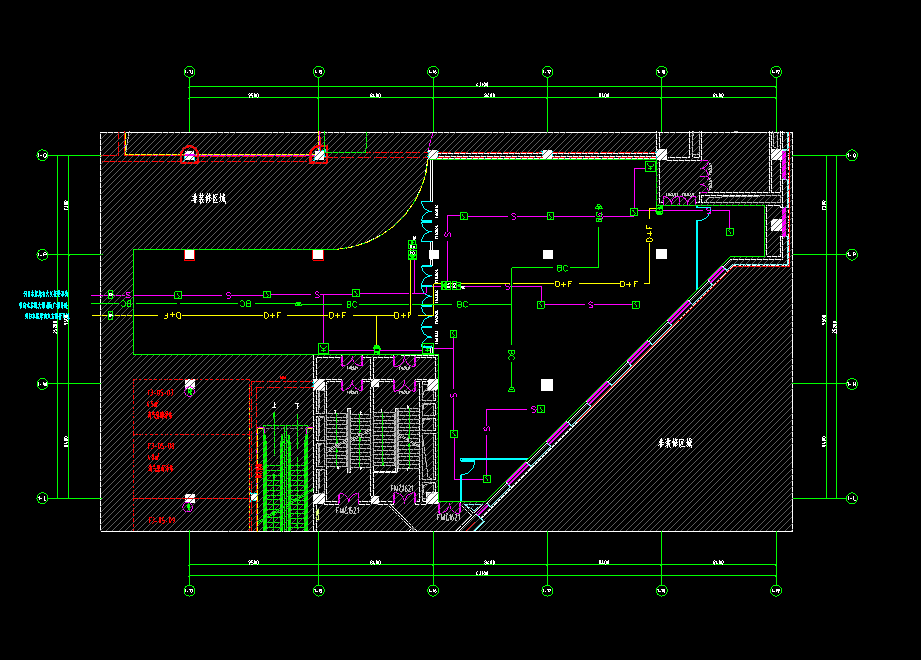Select the lower-right 非装修区域 text label
The height and width of the screenshot is (660, 921).
[675, 442]
